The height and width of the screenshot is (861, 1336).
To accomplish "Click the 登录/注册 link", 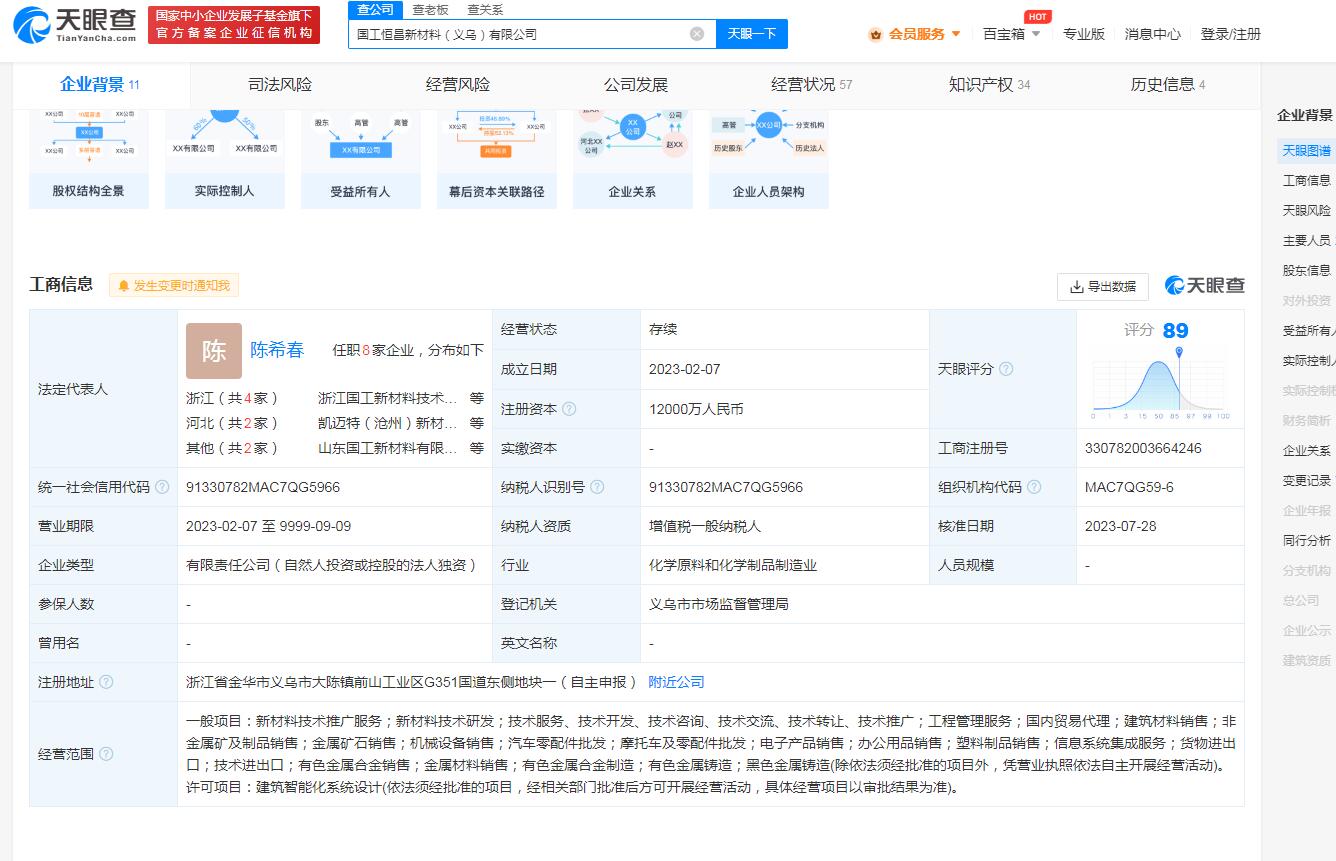I will (1231, 34).
